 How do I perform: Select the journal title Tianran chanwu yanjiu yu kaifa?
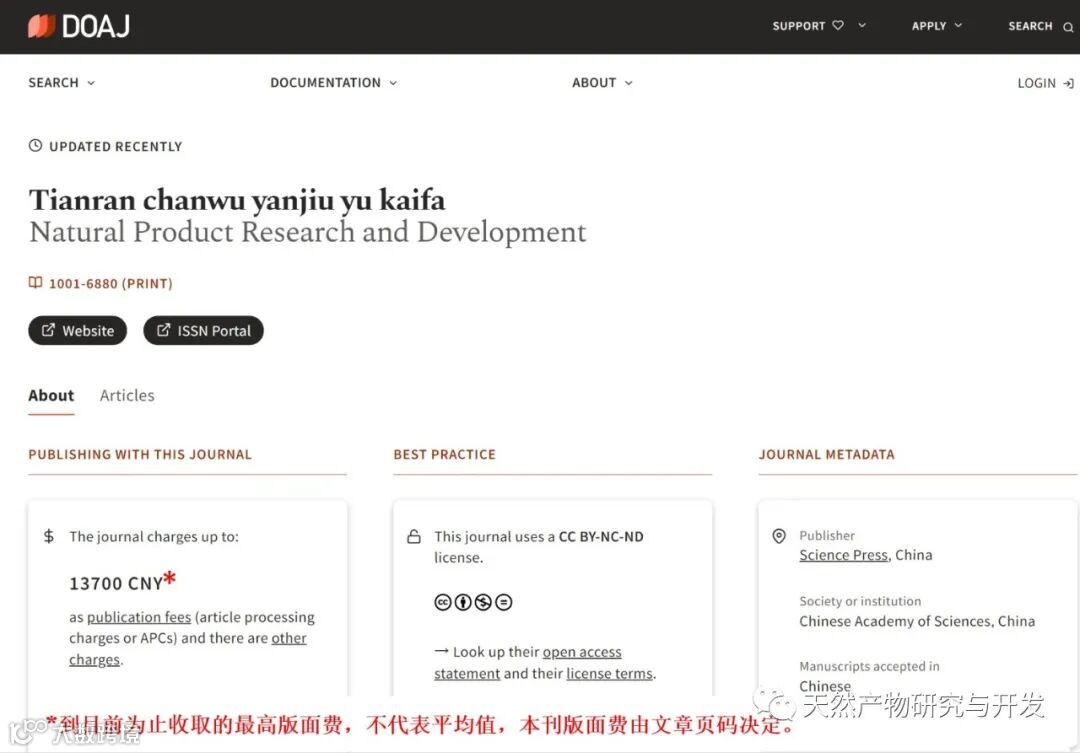point(237,200)
